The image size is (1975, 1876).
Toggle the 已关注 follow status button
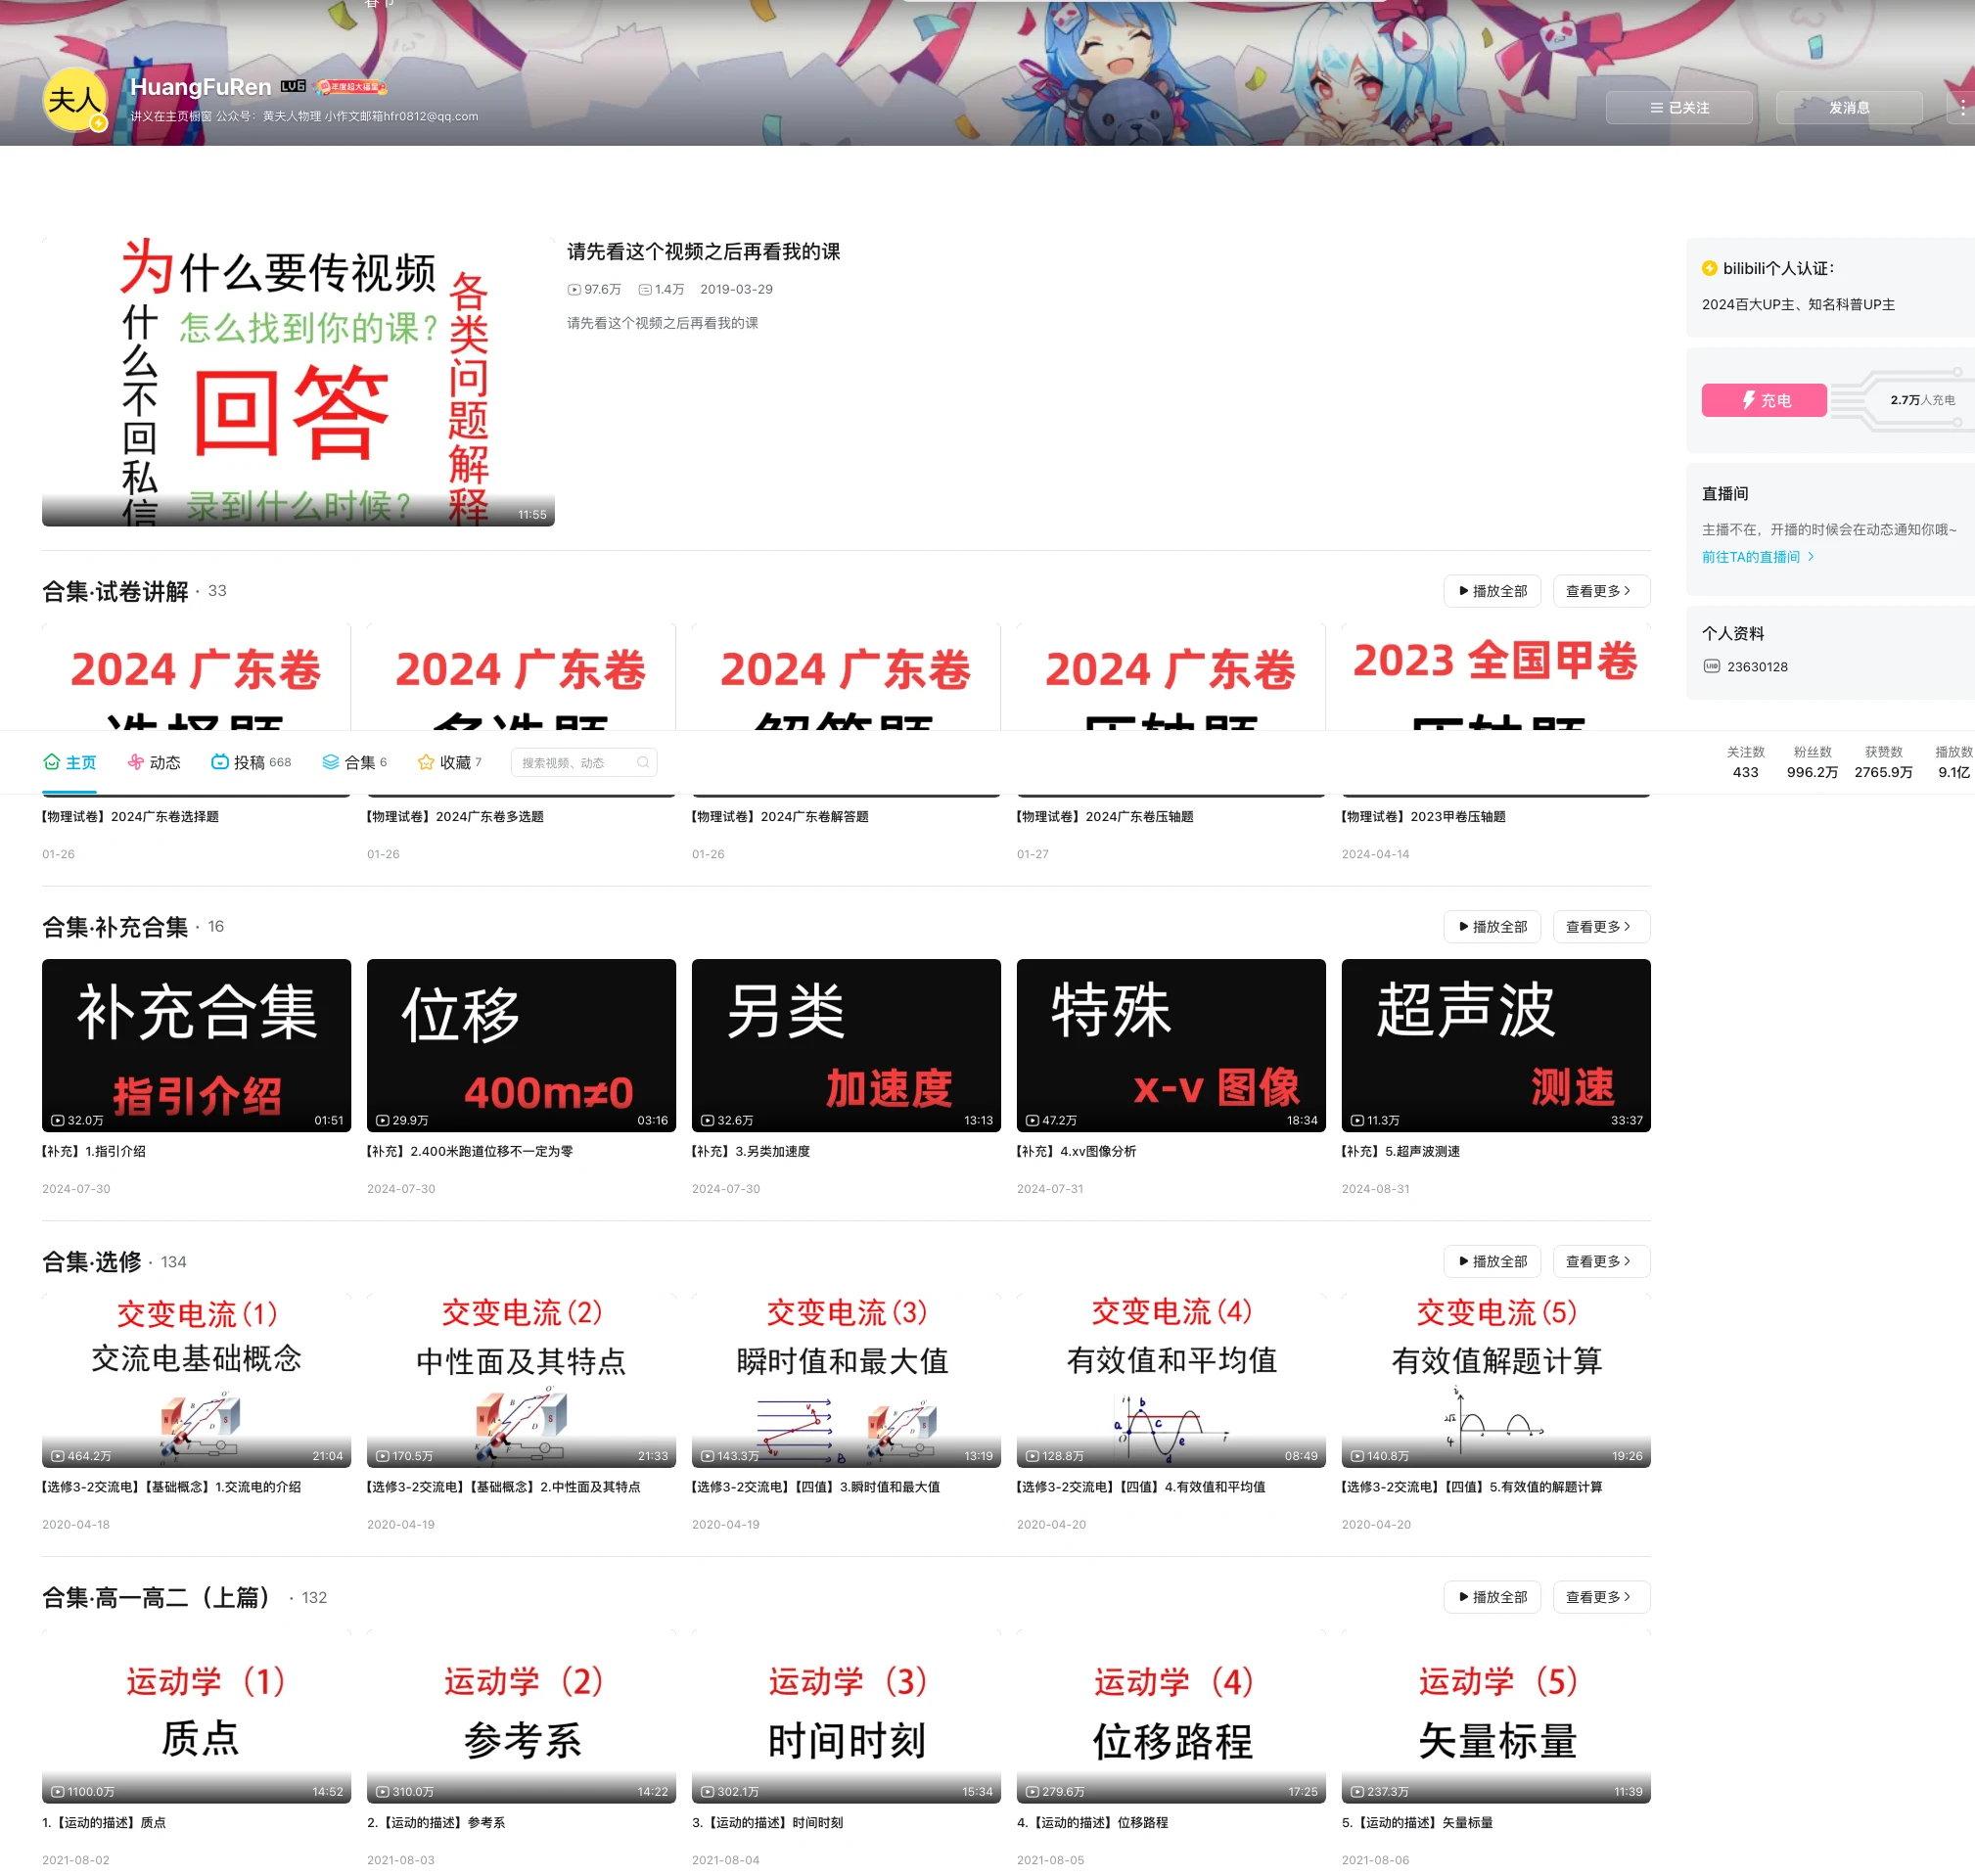pos(1680,107)
